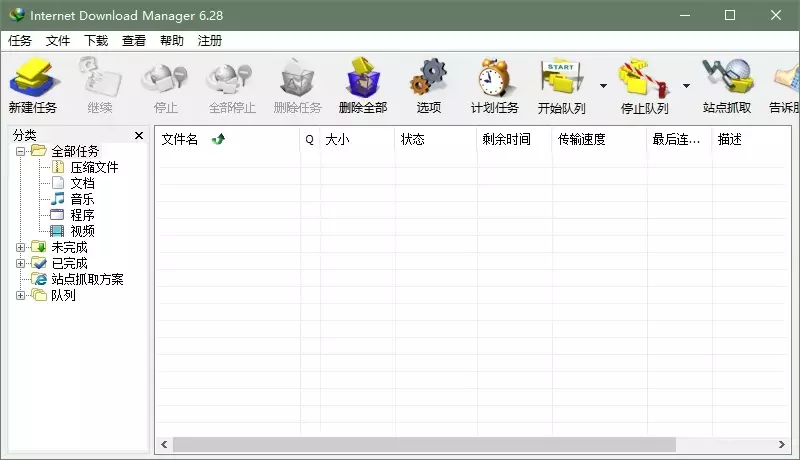
Task: Expand the 未完成 tree node
Action: (x=20, y=247)
